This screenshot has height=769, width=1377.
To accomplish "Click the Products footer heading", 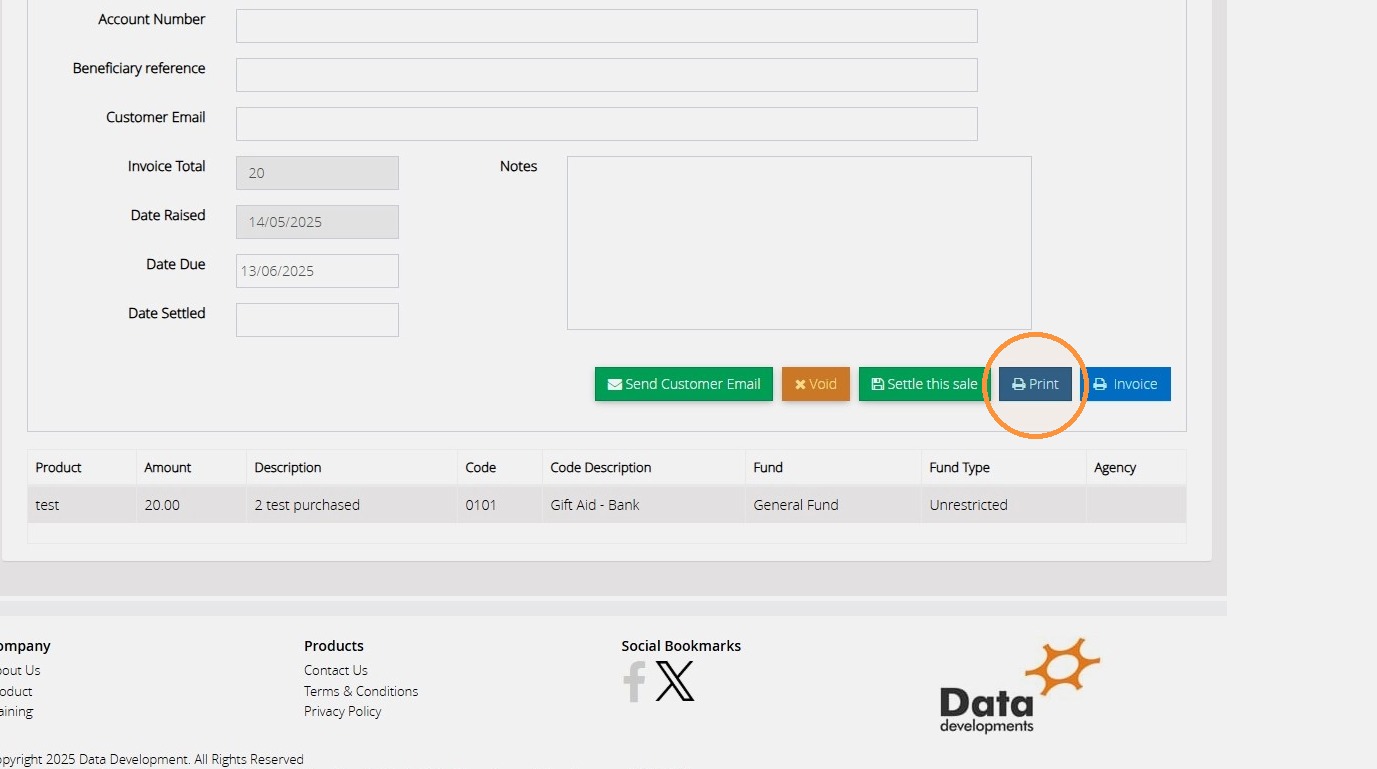I will (334, 646).
